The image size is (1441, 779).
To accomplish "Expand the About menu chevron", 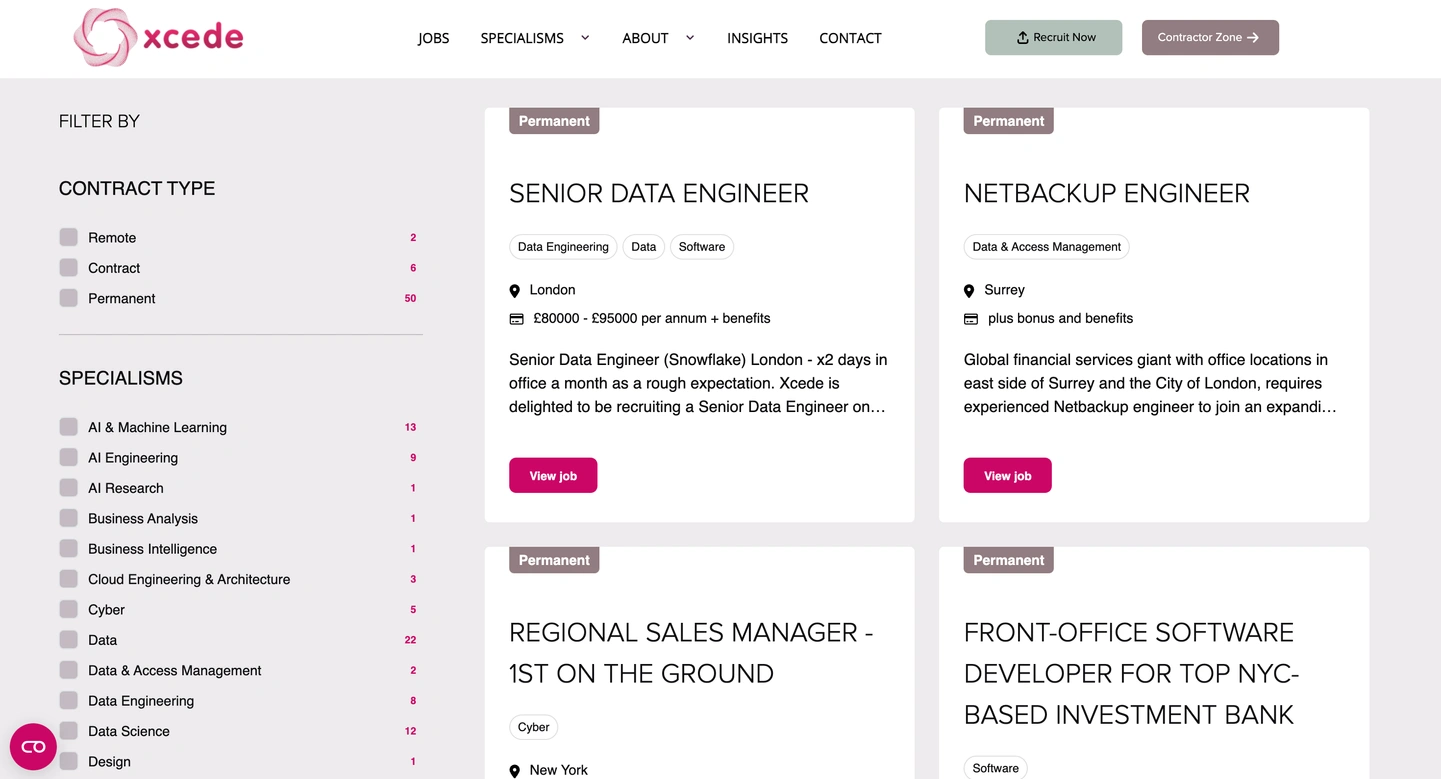I will [690, 38].
